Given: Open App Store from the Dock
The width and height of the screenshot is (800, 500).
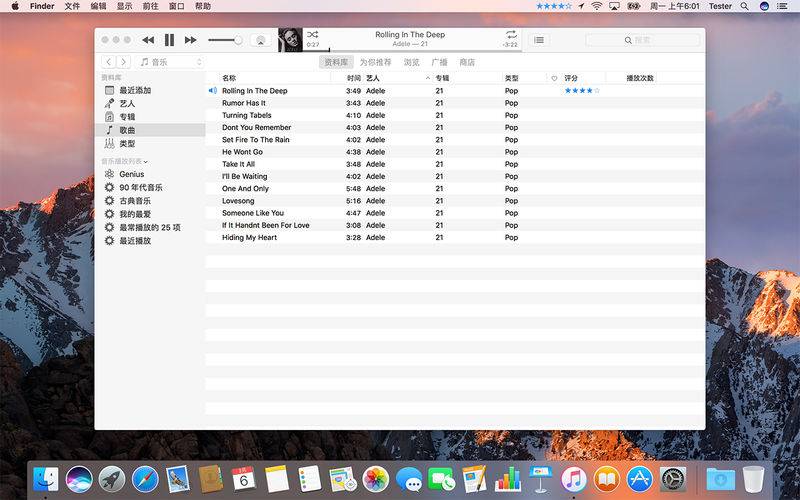Looking at the screenshot, I should [x=640, y=479].
